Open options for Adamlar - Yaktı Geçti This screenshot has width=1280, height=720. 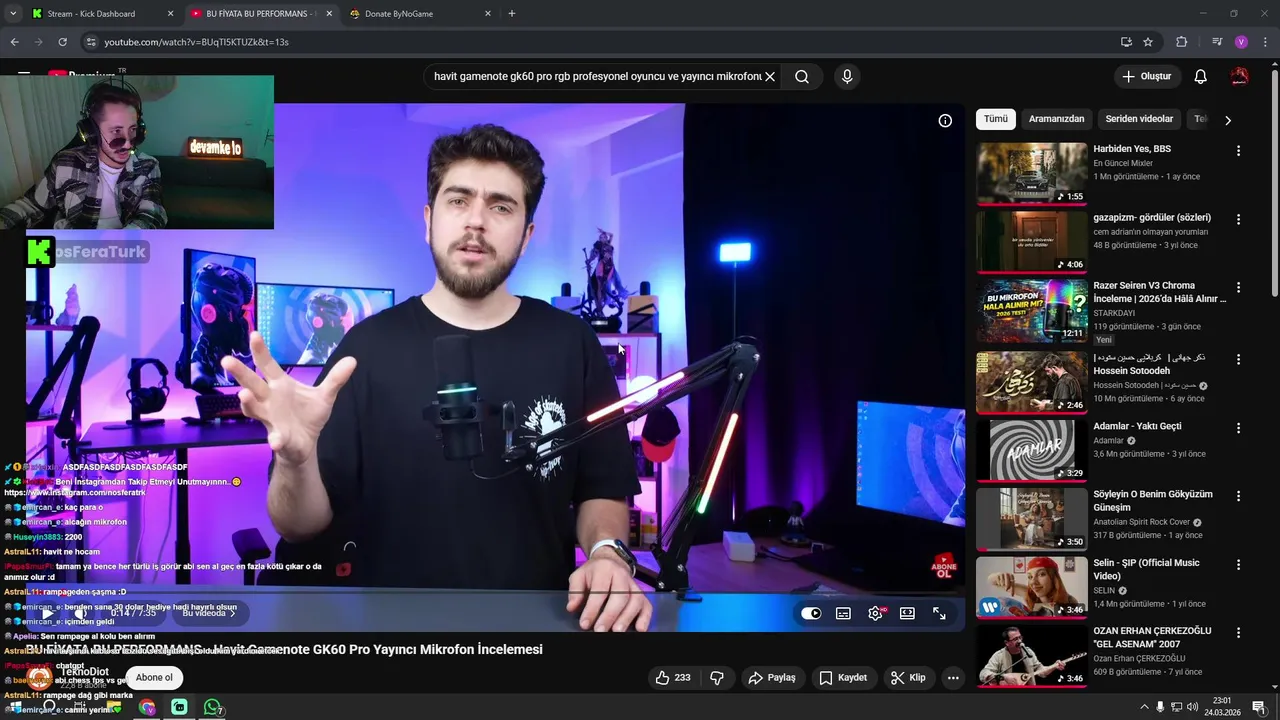pos(1238,428)
